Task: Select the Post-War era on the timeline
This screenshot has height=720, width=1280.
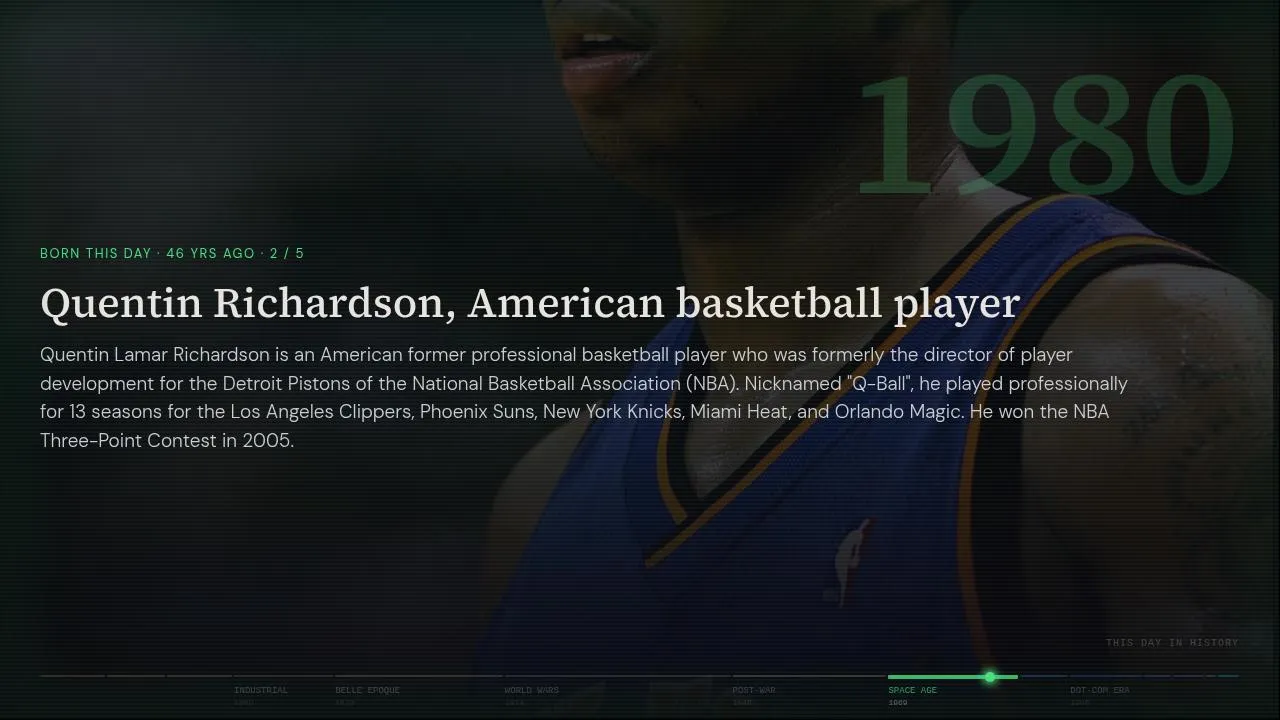Action: (x=753, y=690)
